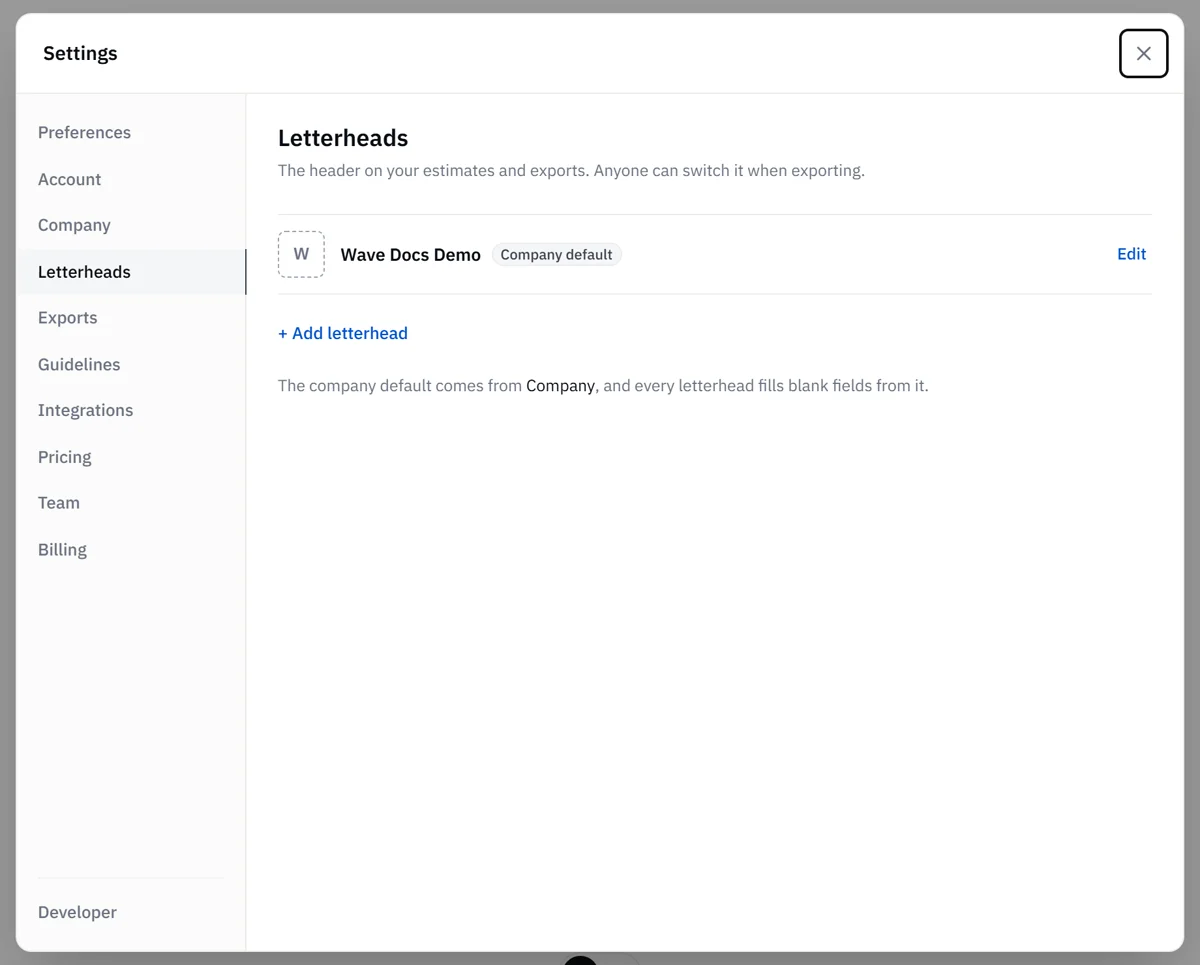Click the Letterheads heading

tap(343, 138)
